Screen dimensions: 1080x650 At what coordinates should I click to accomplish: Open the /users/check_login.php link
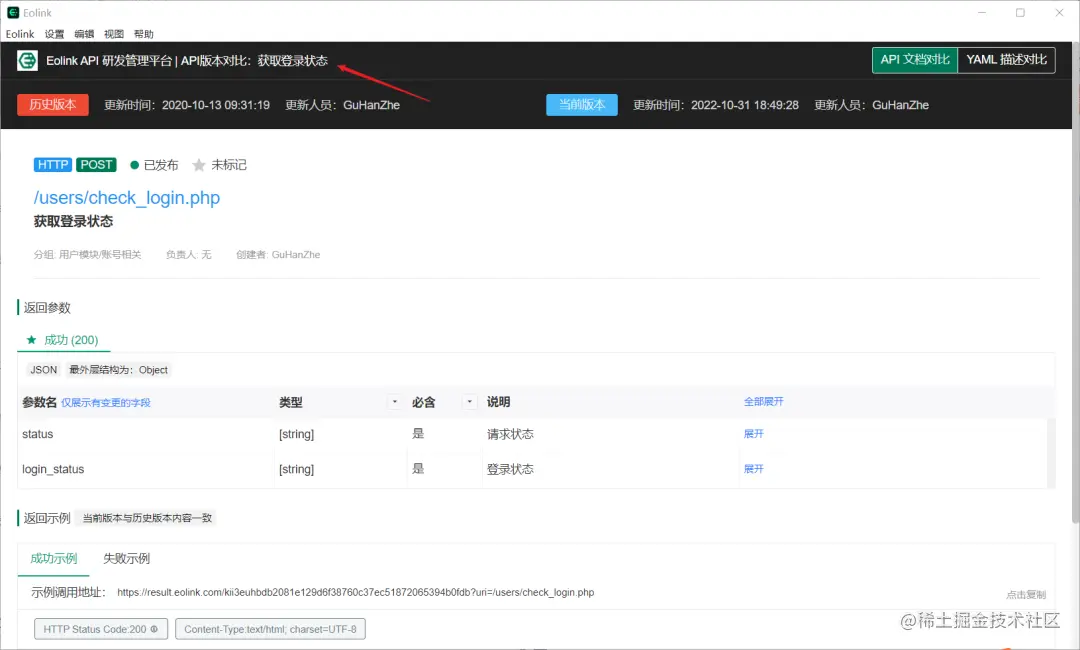pos(127,198)
